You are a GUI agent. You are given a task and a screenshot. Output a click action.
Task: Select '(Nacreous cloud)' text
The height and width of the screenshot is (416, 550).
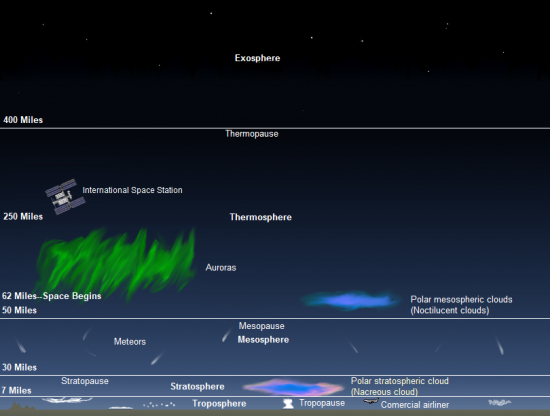(x=384, y=392)
